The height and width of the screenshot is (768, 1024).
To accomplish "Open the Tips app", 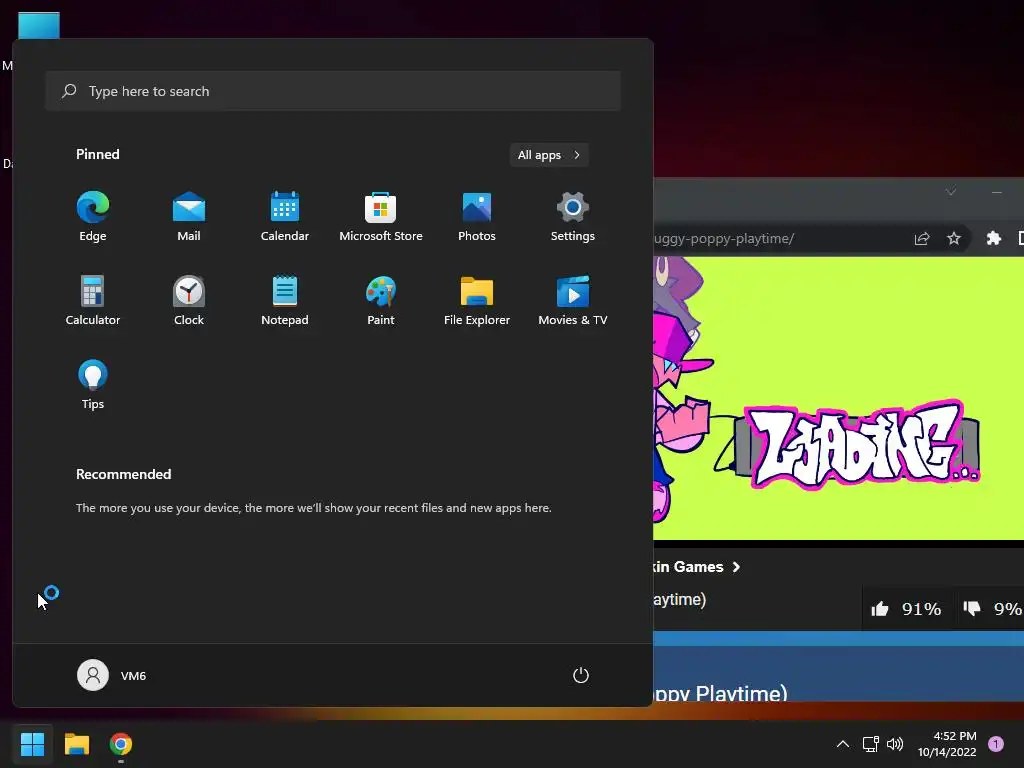I will (93, 385).
